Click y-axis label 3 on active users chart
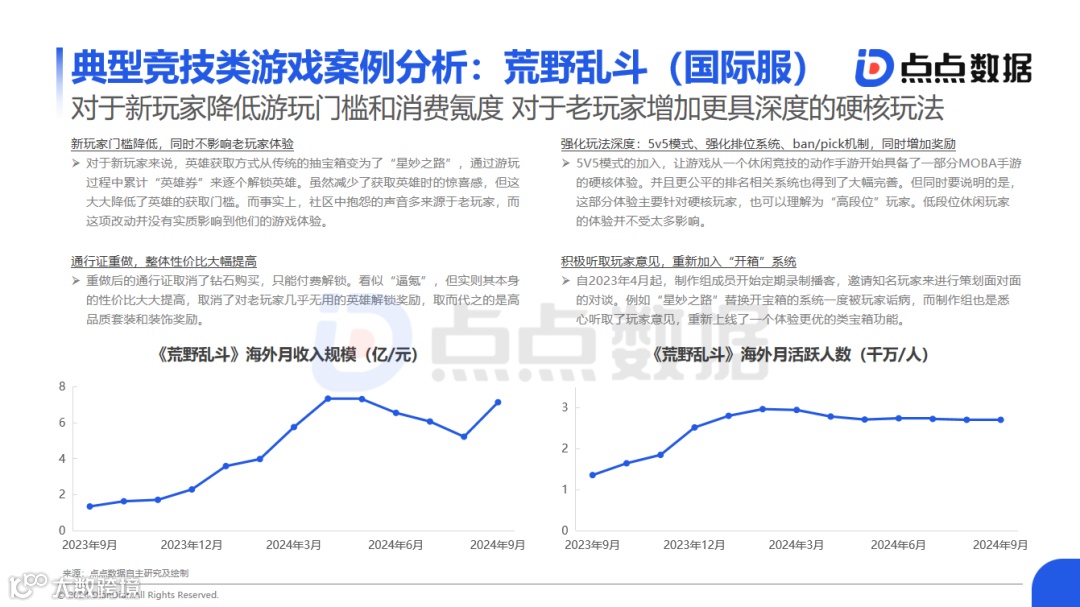This screenshot has width=1080, height=607. pyautogui.click(x=565, y=407)
